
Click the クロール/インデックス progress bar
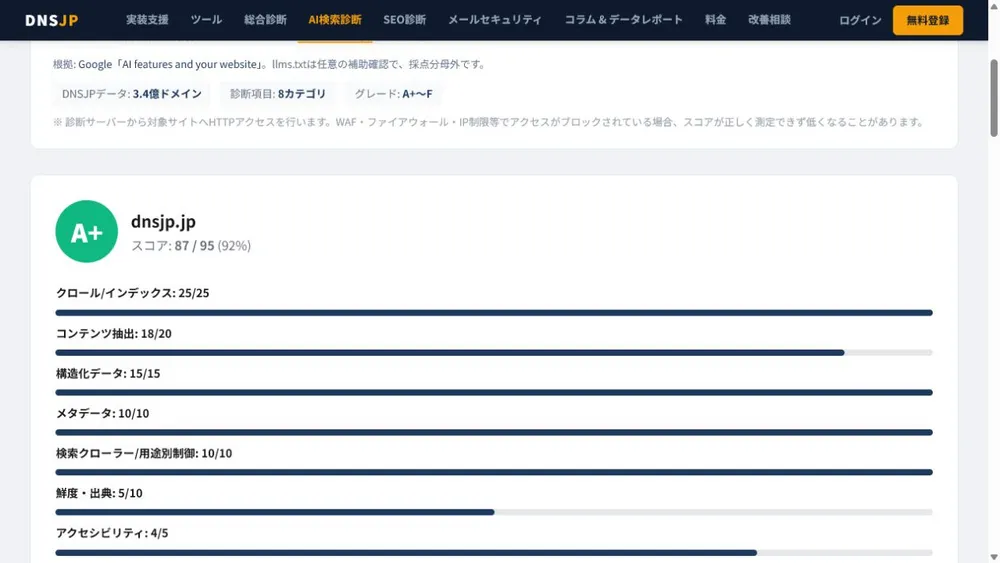pos(494,313)
